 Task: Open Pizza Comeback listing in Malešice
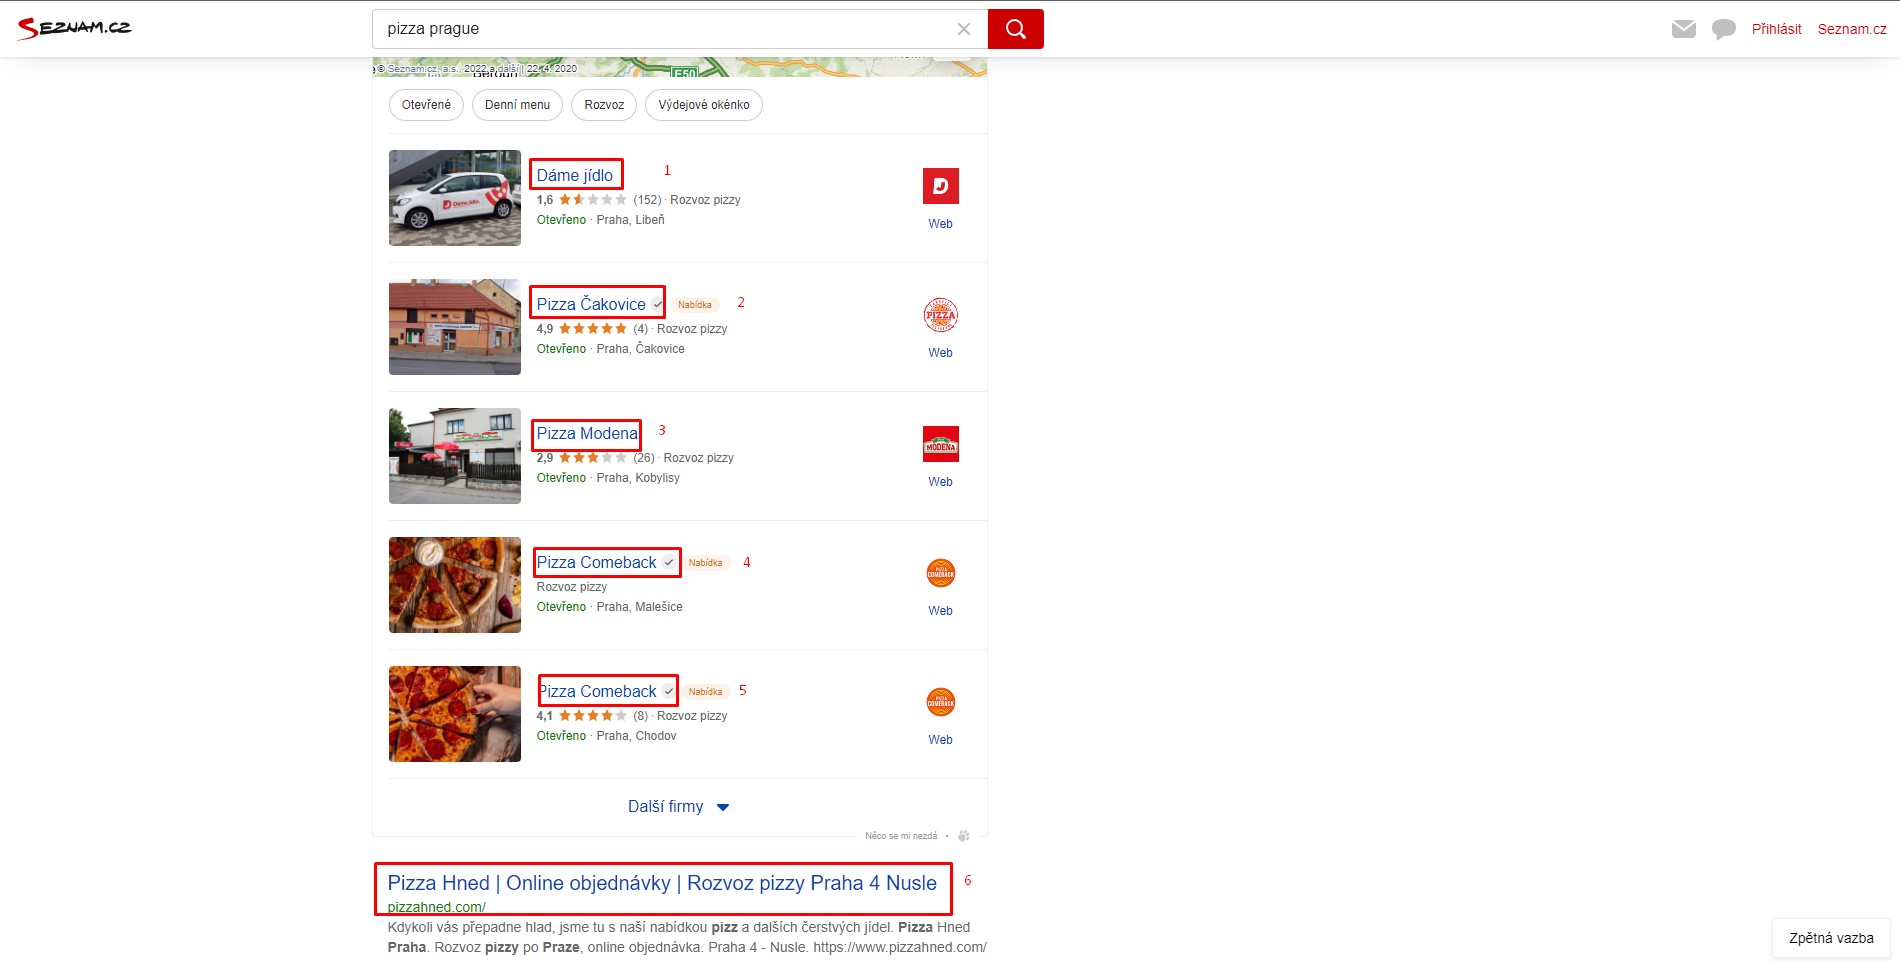[x=596, y=562]
